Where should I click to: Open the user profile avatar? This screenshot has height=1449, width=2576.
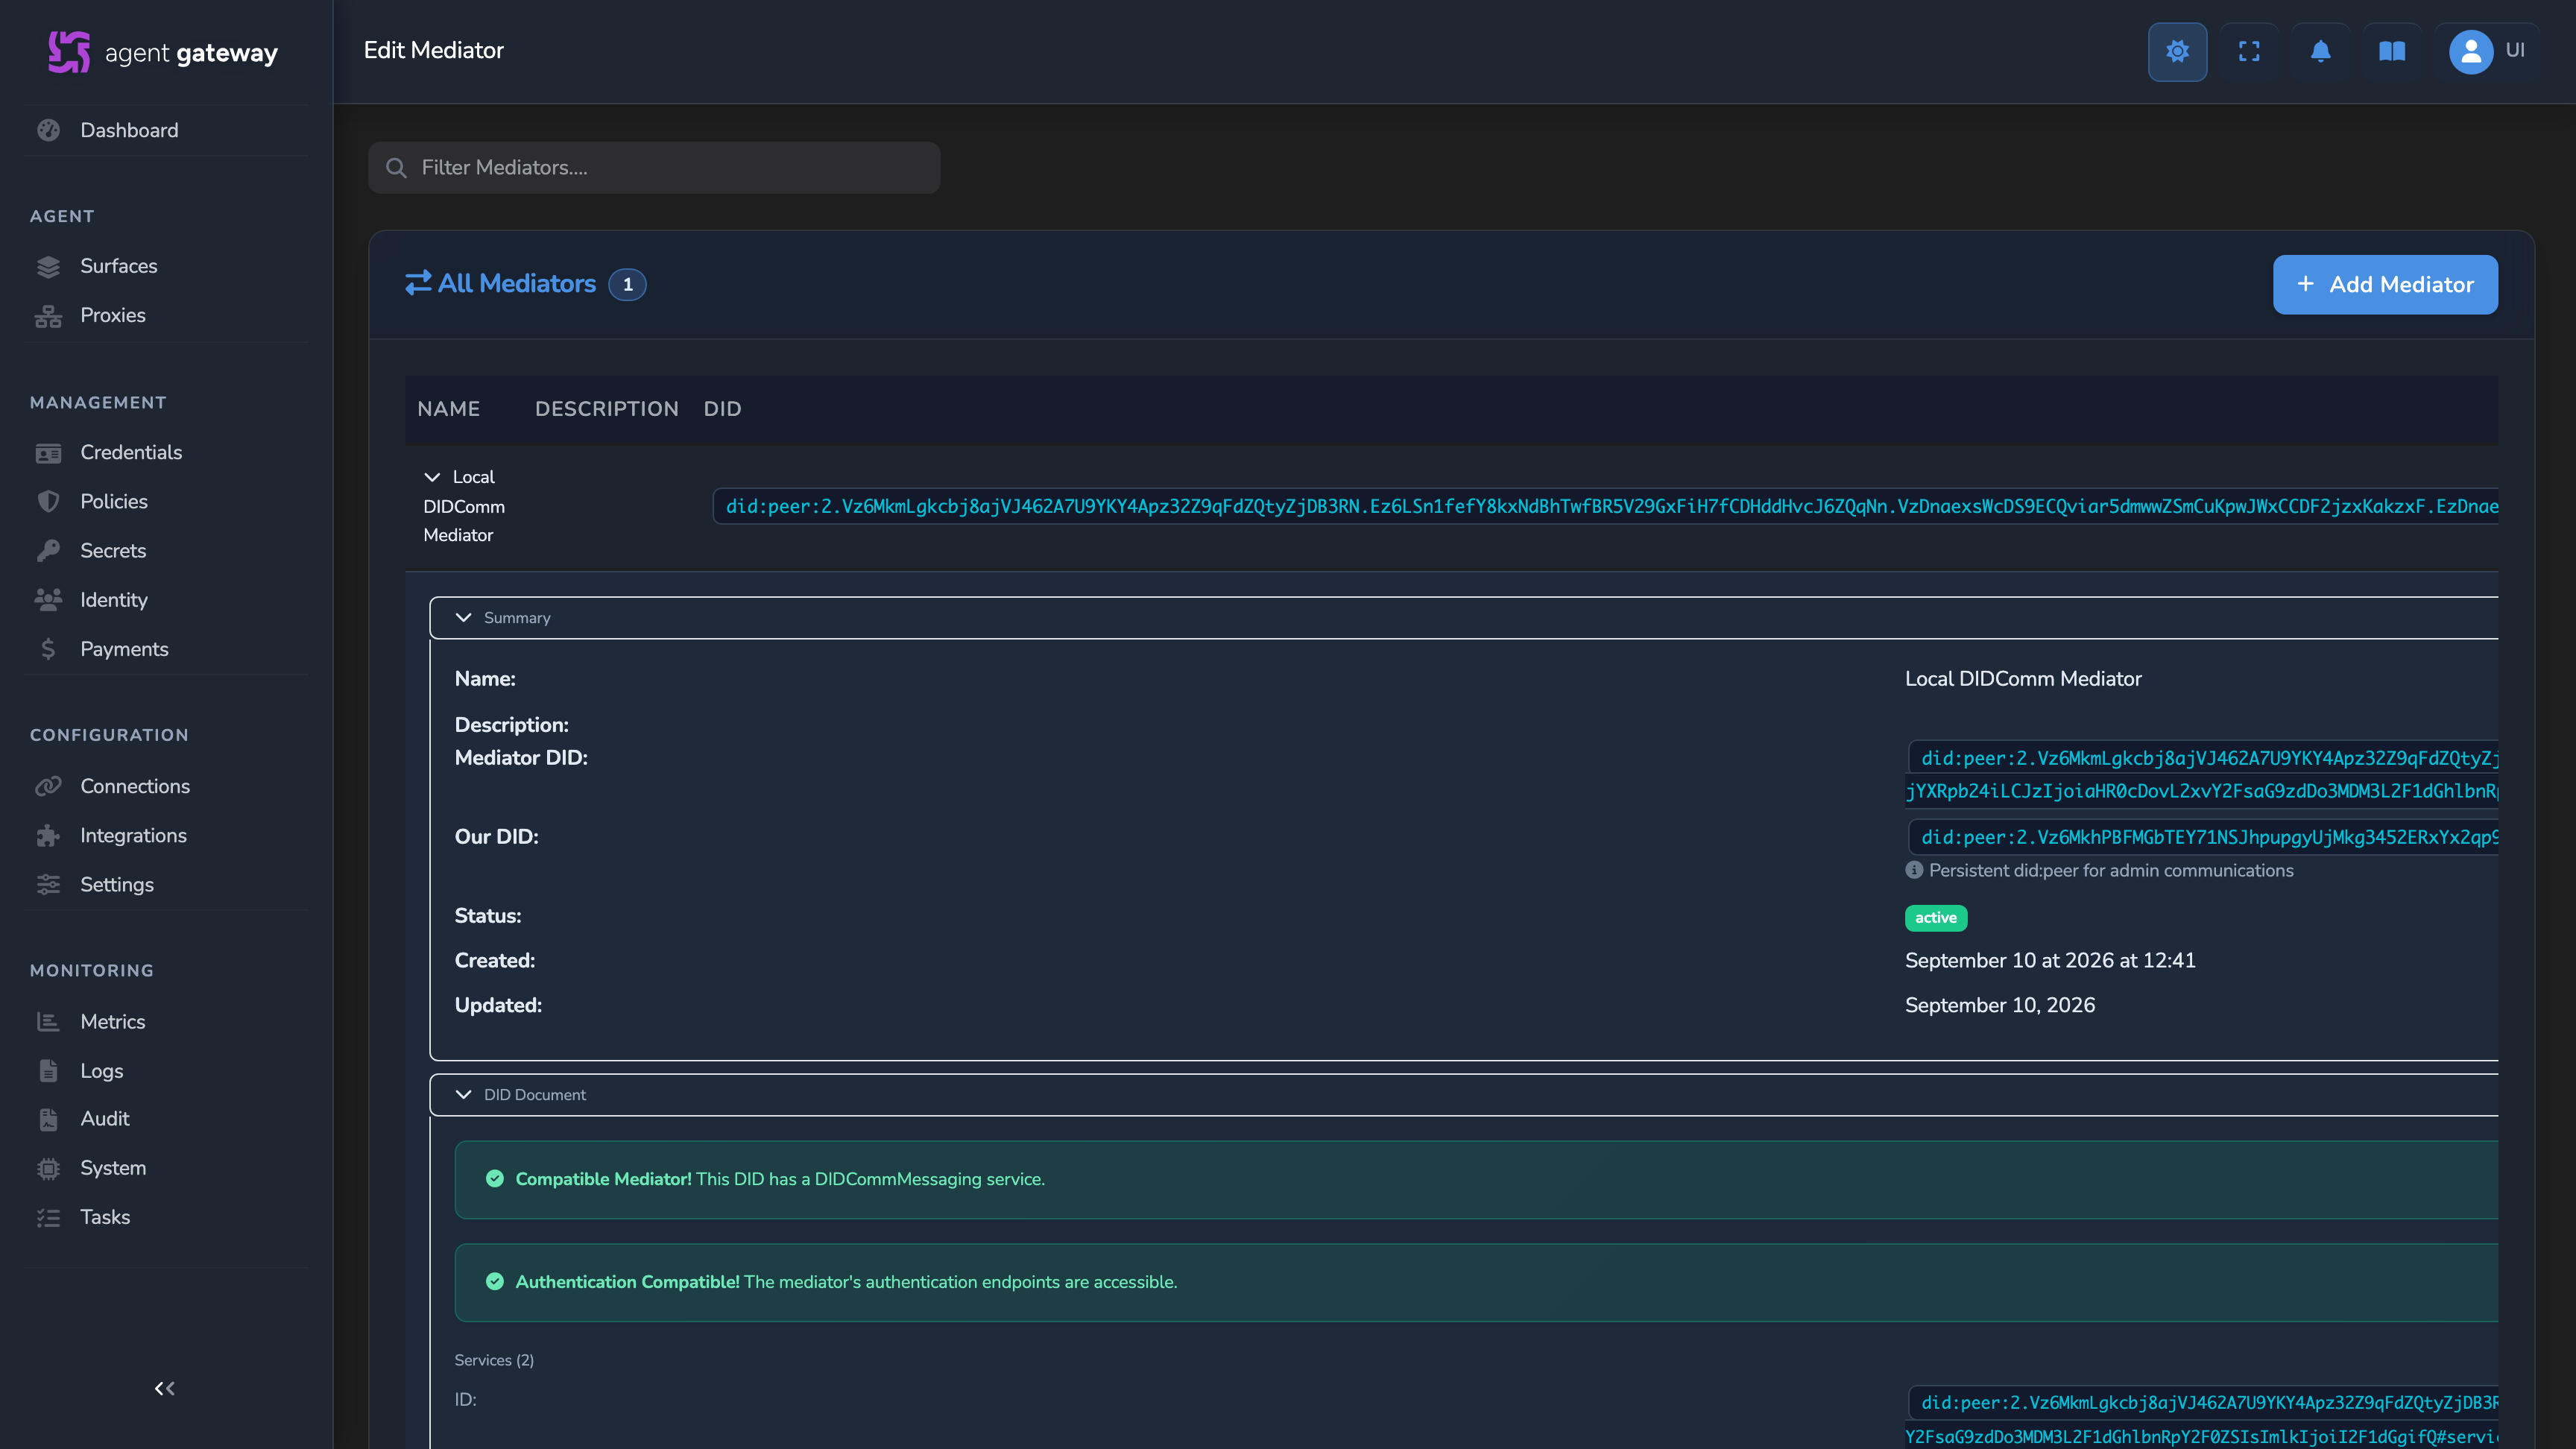pyautogui.click(x=2471, y=51)
